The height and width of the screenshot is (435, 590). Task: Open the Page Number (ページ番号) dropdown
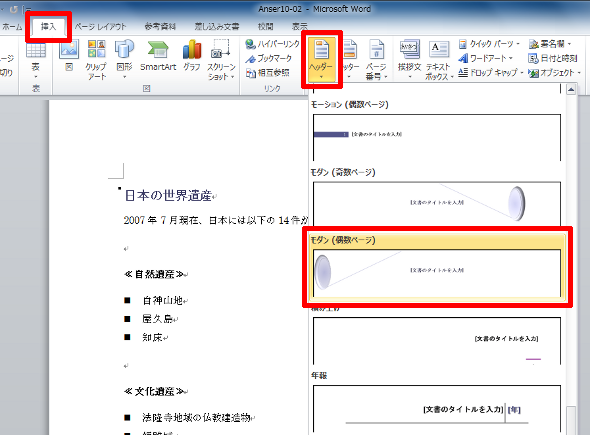click(376, 60)
